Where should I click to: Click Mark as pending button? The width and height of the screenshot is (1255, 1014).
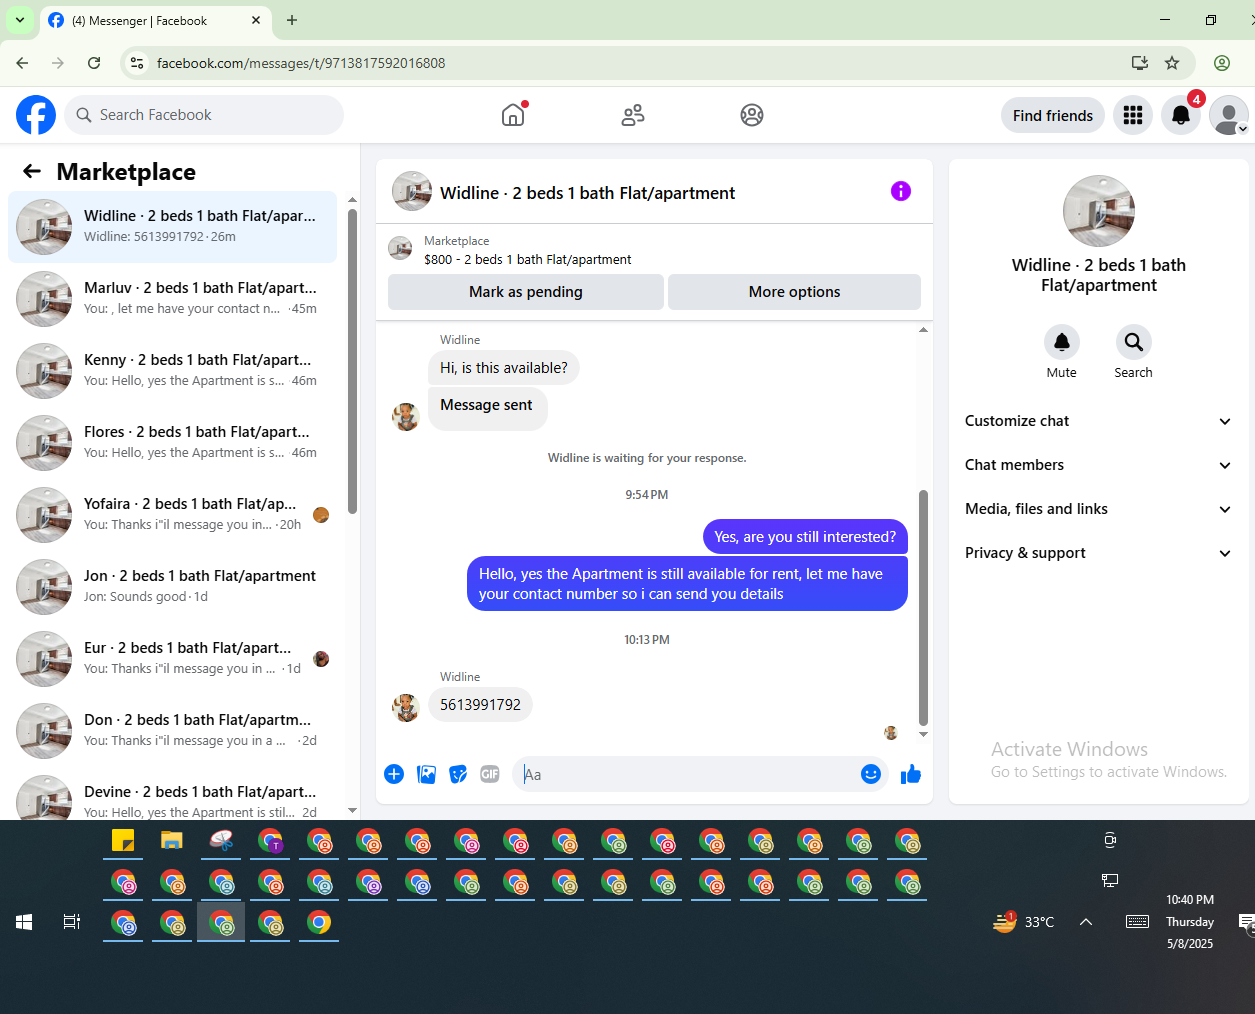pyautogui.click(x=526, y=292)
